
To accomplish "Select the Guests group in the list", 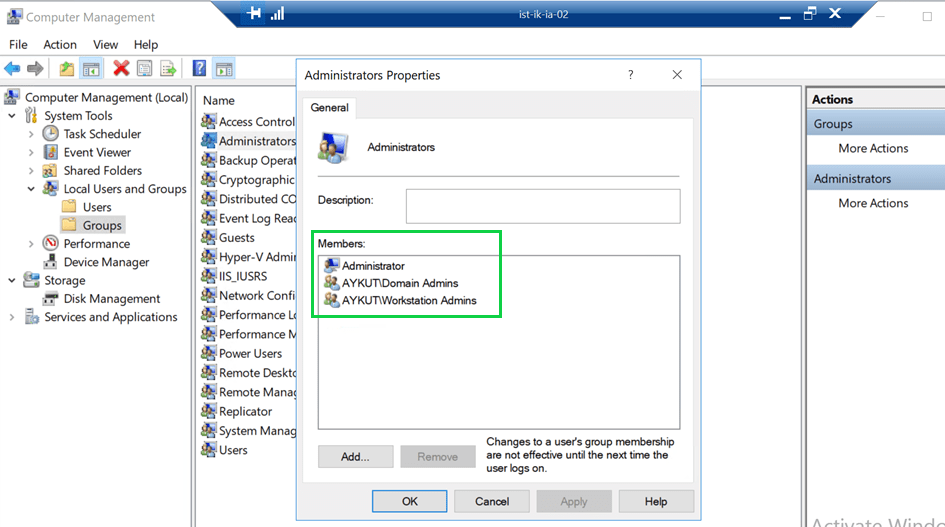I will pyautogui.click(x=237, y=238).
